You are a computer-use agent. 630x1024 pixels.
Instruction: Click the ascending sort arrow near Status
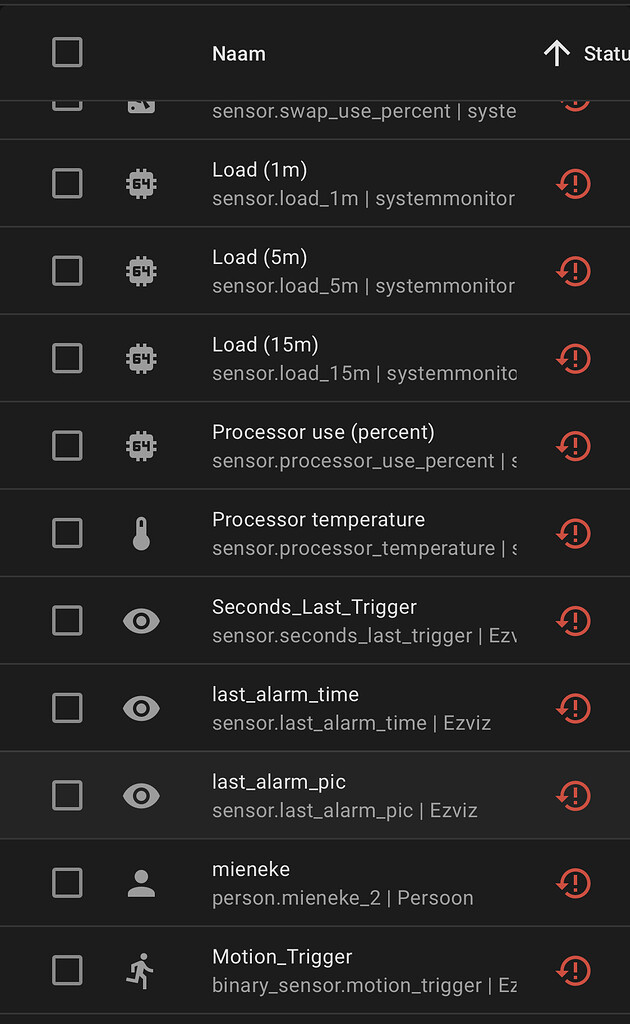[556, 53]
